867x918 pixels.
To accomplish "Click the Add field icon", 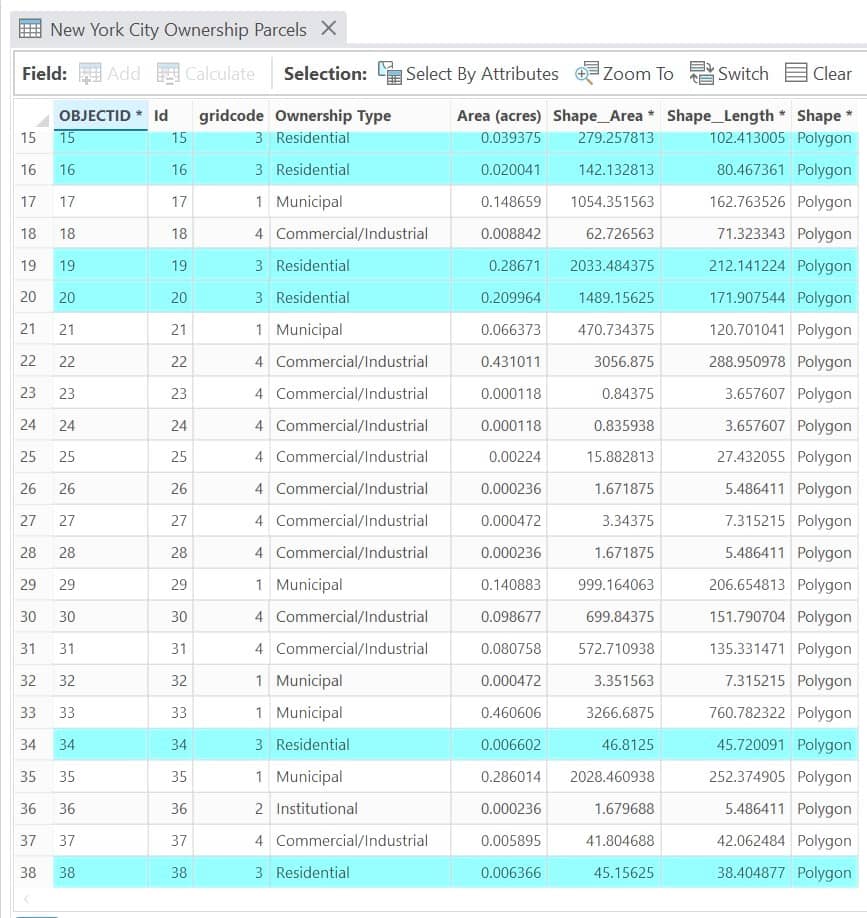I will point(90,74).
